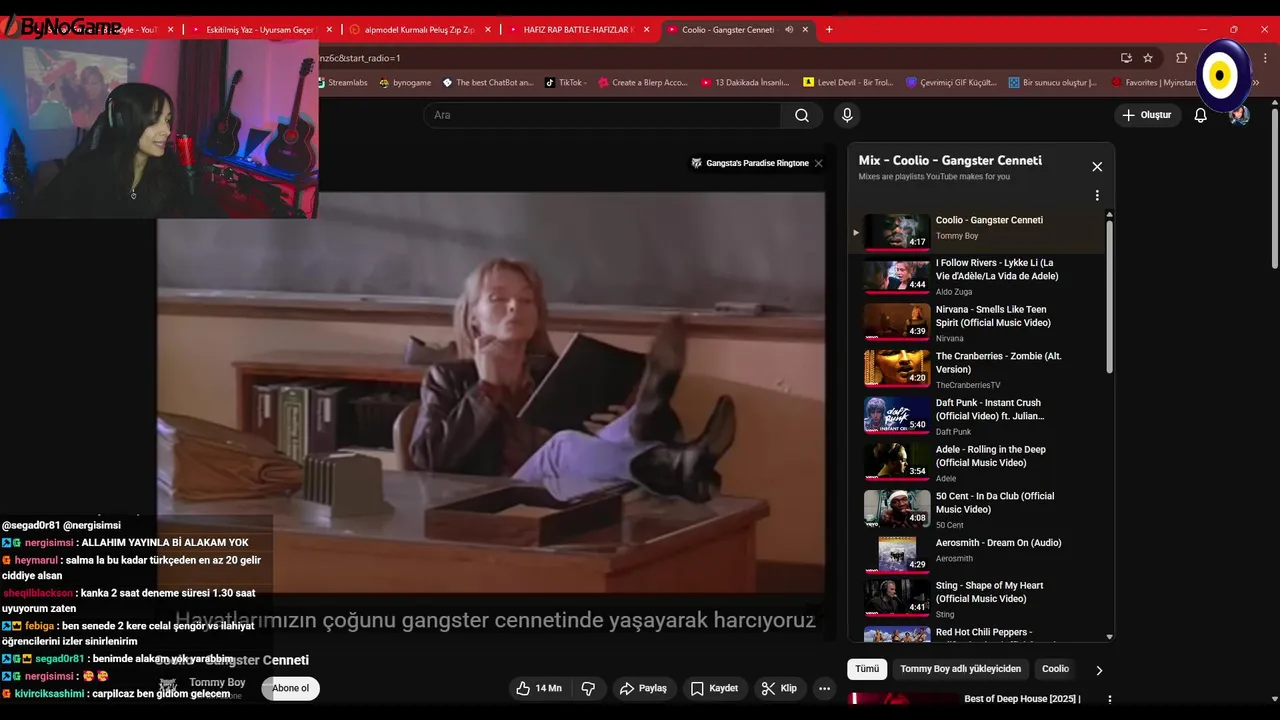The height and width of the screenshot is (720, 1280).
Task: Like the video with thumbs up
Action: pyautogui.click(x=538, y=688)
